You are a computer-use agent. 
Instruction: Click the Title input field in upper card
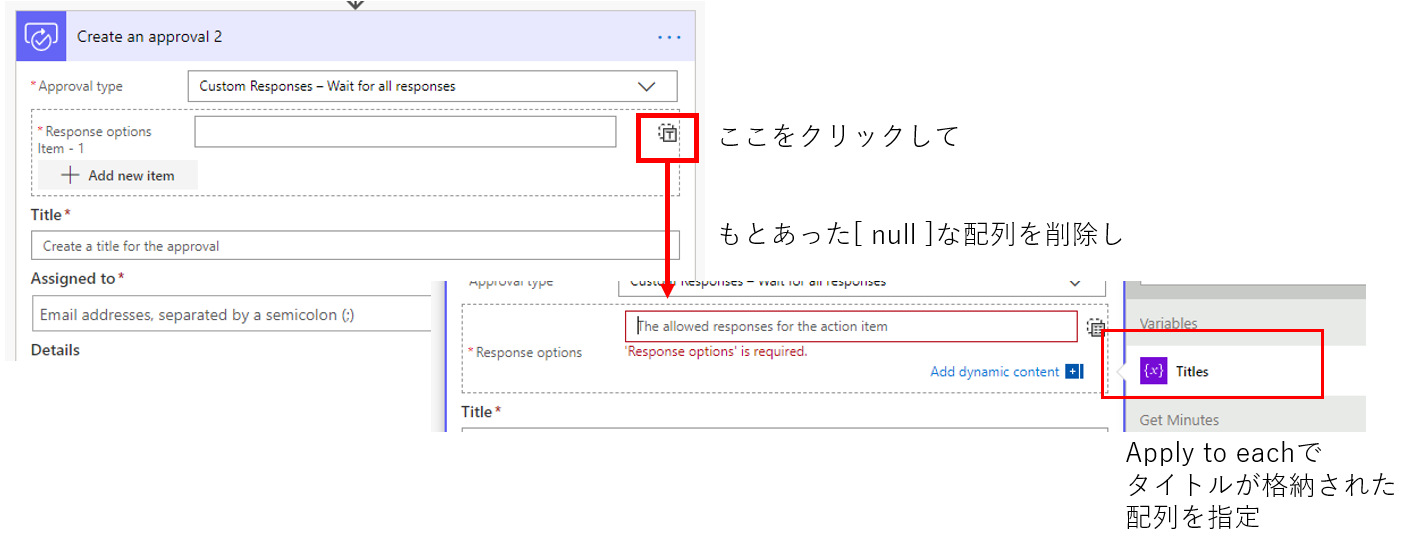[x=355, y=245]
